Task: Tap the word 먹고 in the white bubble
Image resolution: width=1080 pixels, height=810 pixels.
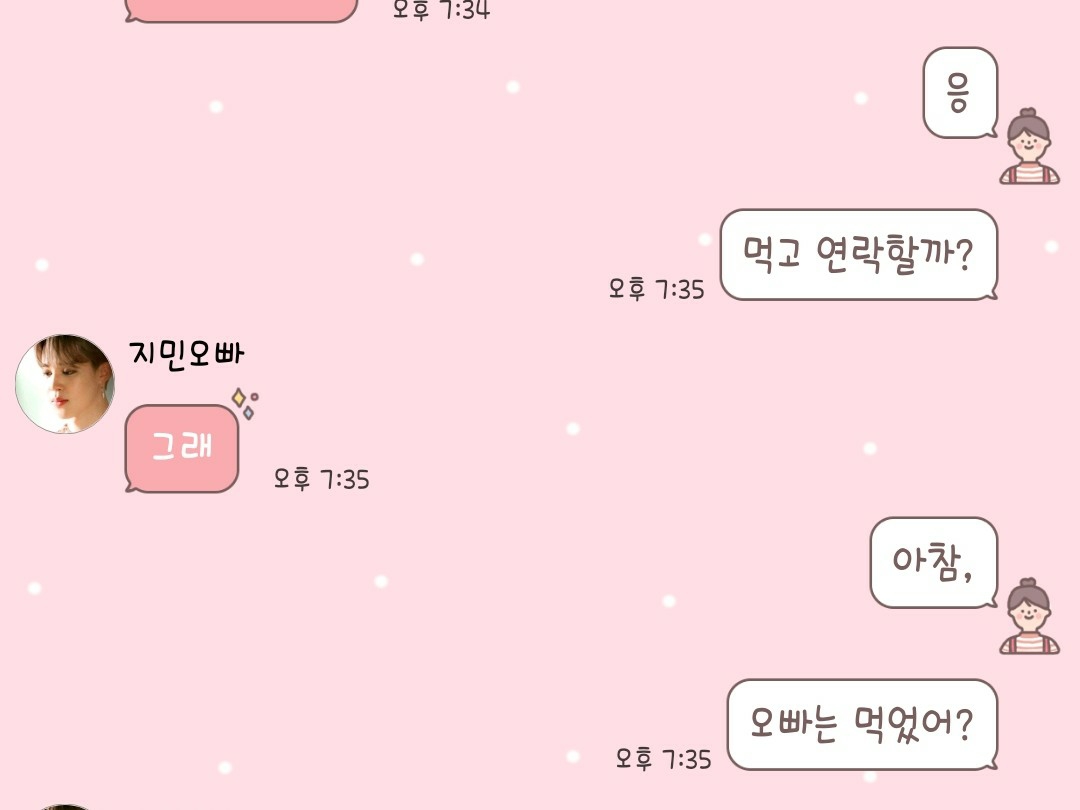Action: click(771, 253)
